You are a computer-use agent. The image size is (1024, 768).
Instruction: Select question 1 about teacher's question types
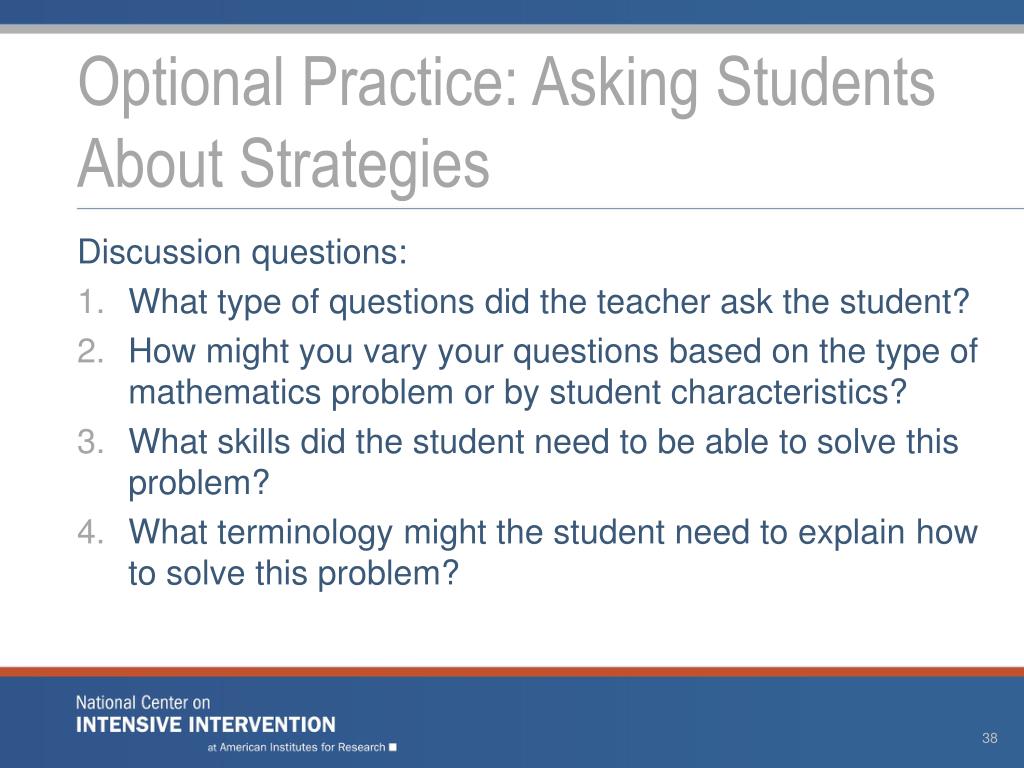[549, 303]
